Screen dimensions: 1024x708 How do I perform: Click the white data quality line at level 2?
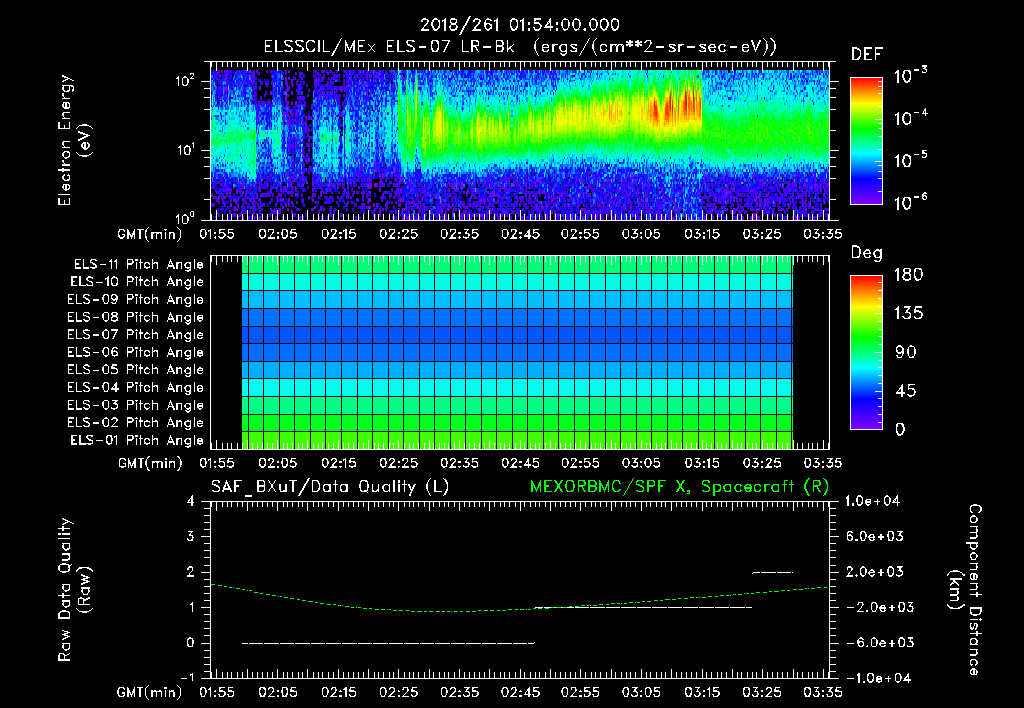[x=773, y=573]
